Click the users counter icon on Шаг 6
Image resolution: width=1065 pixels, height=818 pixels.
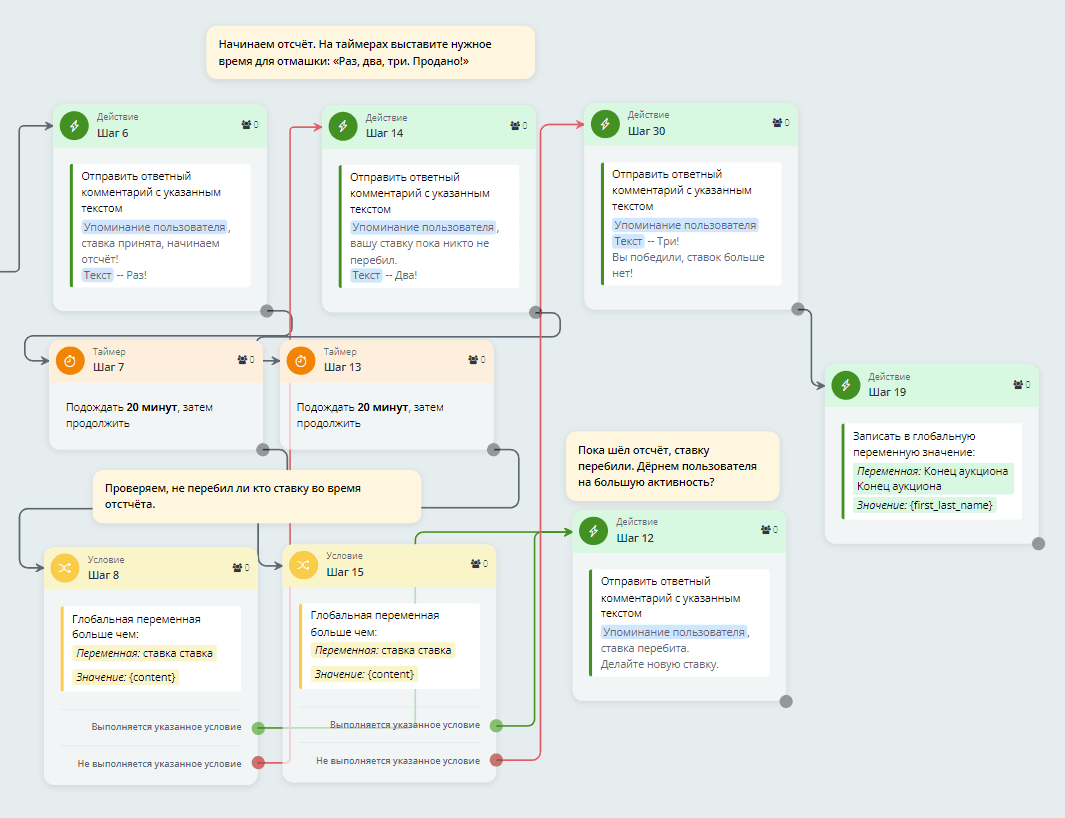pyautogui.click(x=249, y=125)
